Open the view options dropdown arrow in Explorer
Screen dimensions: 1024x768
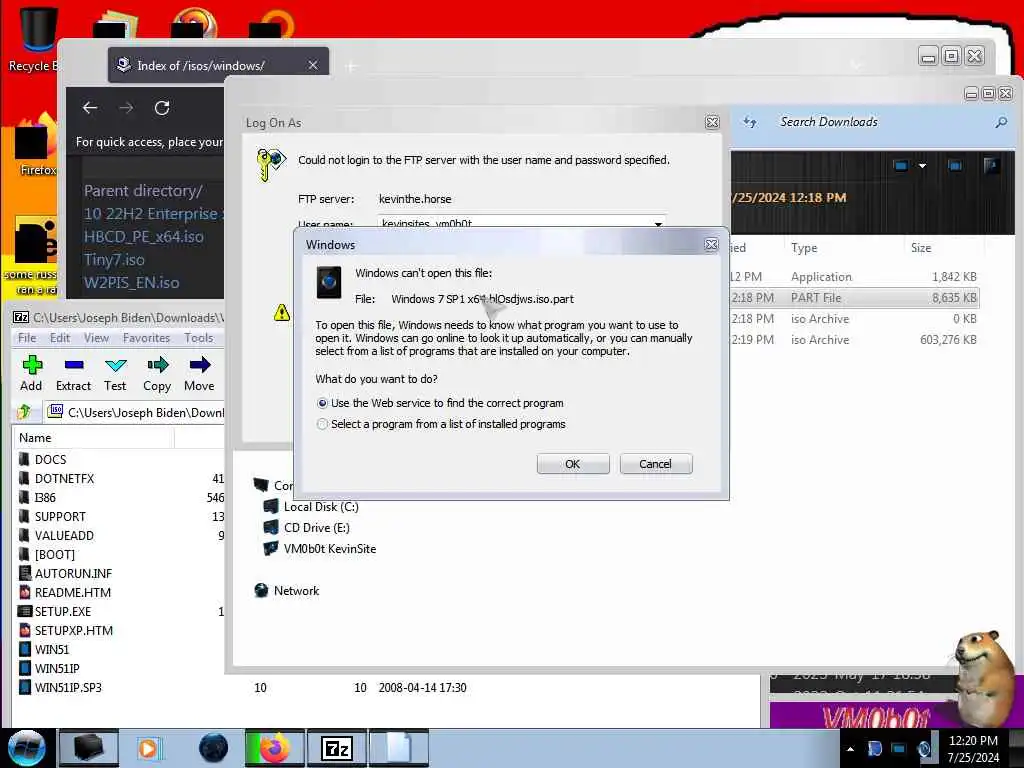tap(922, 166)
